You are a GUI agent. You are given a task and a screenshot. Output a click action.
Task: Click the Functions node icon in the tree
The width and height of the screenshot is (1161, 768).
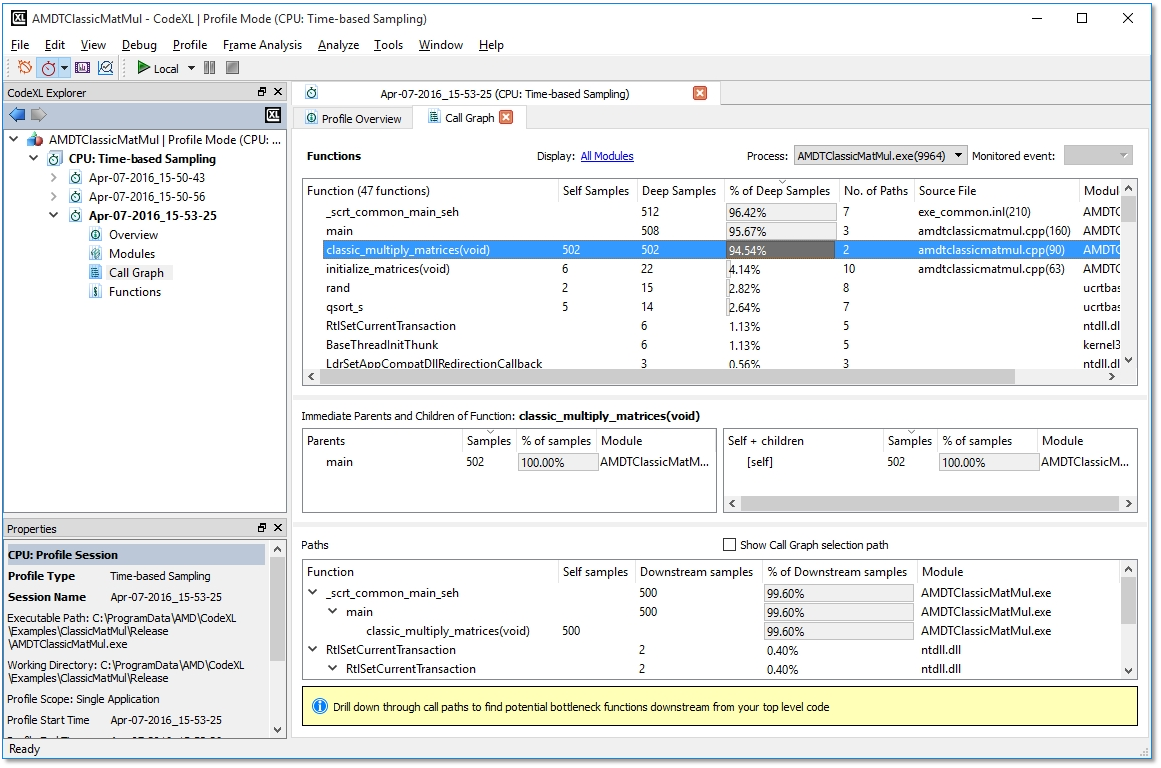pyautogui.click(x=96, y=292)
